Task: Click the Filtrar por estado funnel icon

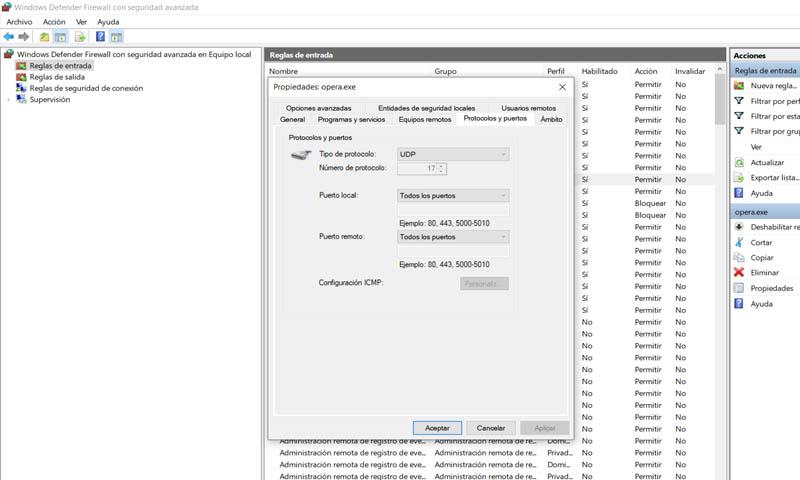Action: point(739,116)
